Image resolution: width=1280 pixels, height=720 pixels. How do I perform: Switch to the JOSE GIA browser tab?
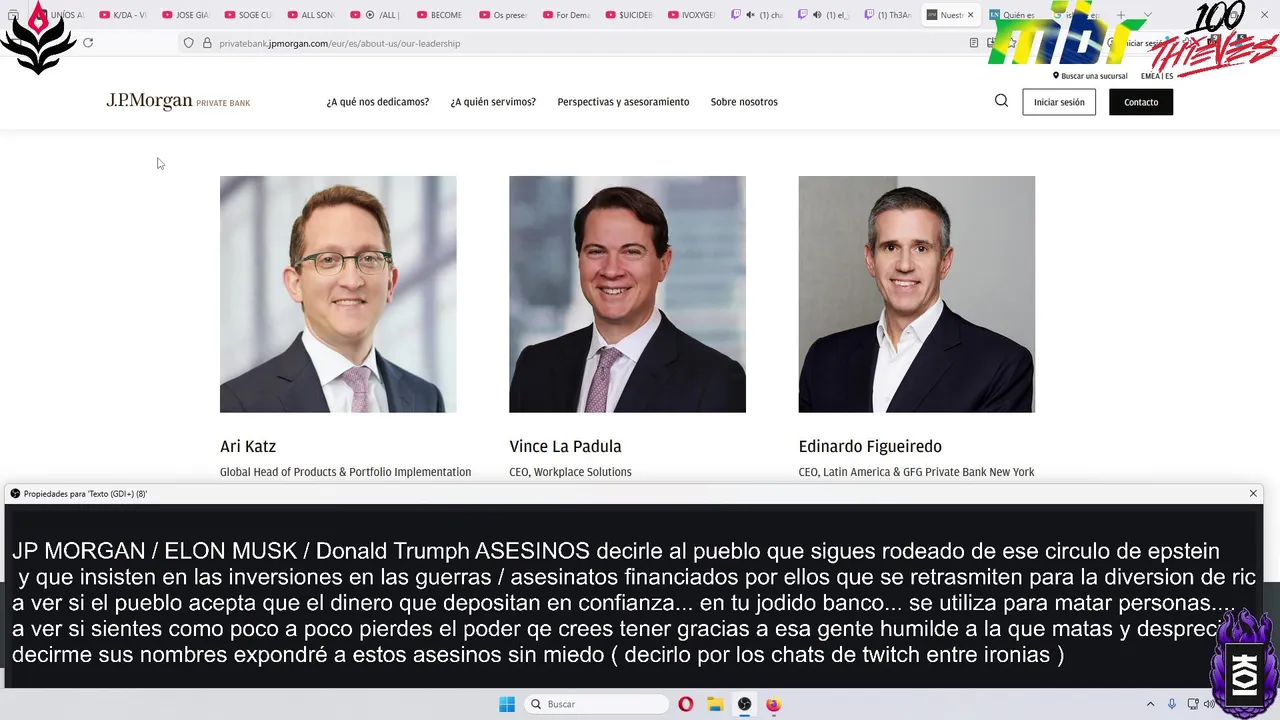[x=185, y=15]
